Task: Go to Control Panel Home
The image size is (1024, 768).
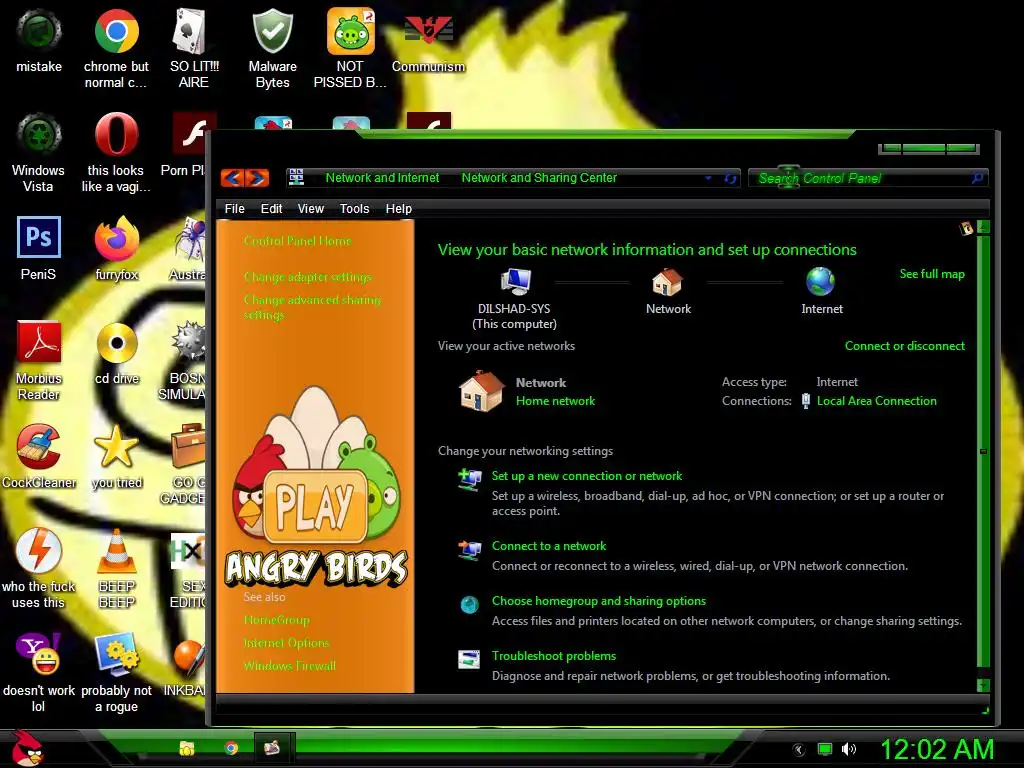Action: pyautogui.click(x=298, y=241)
